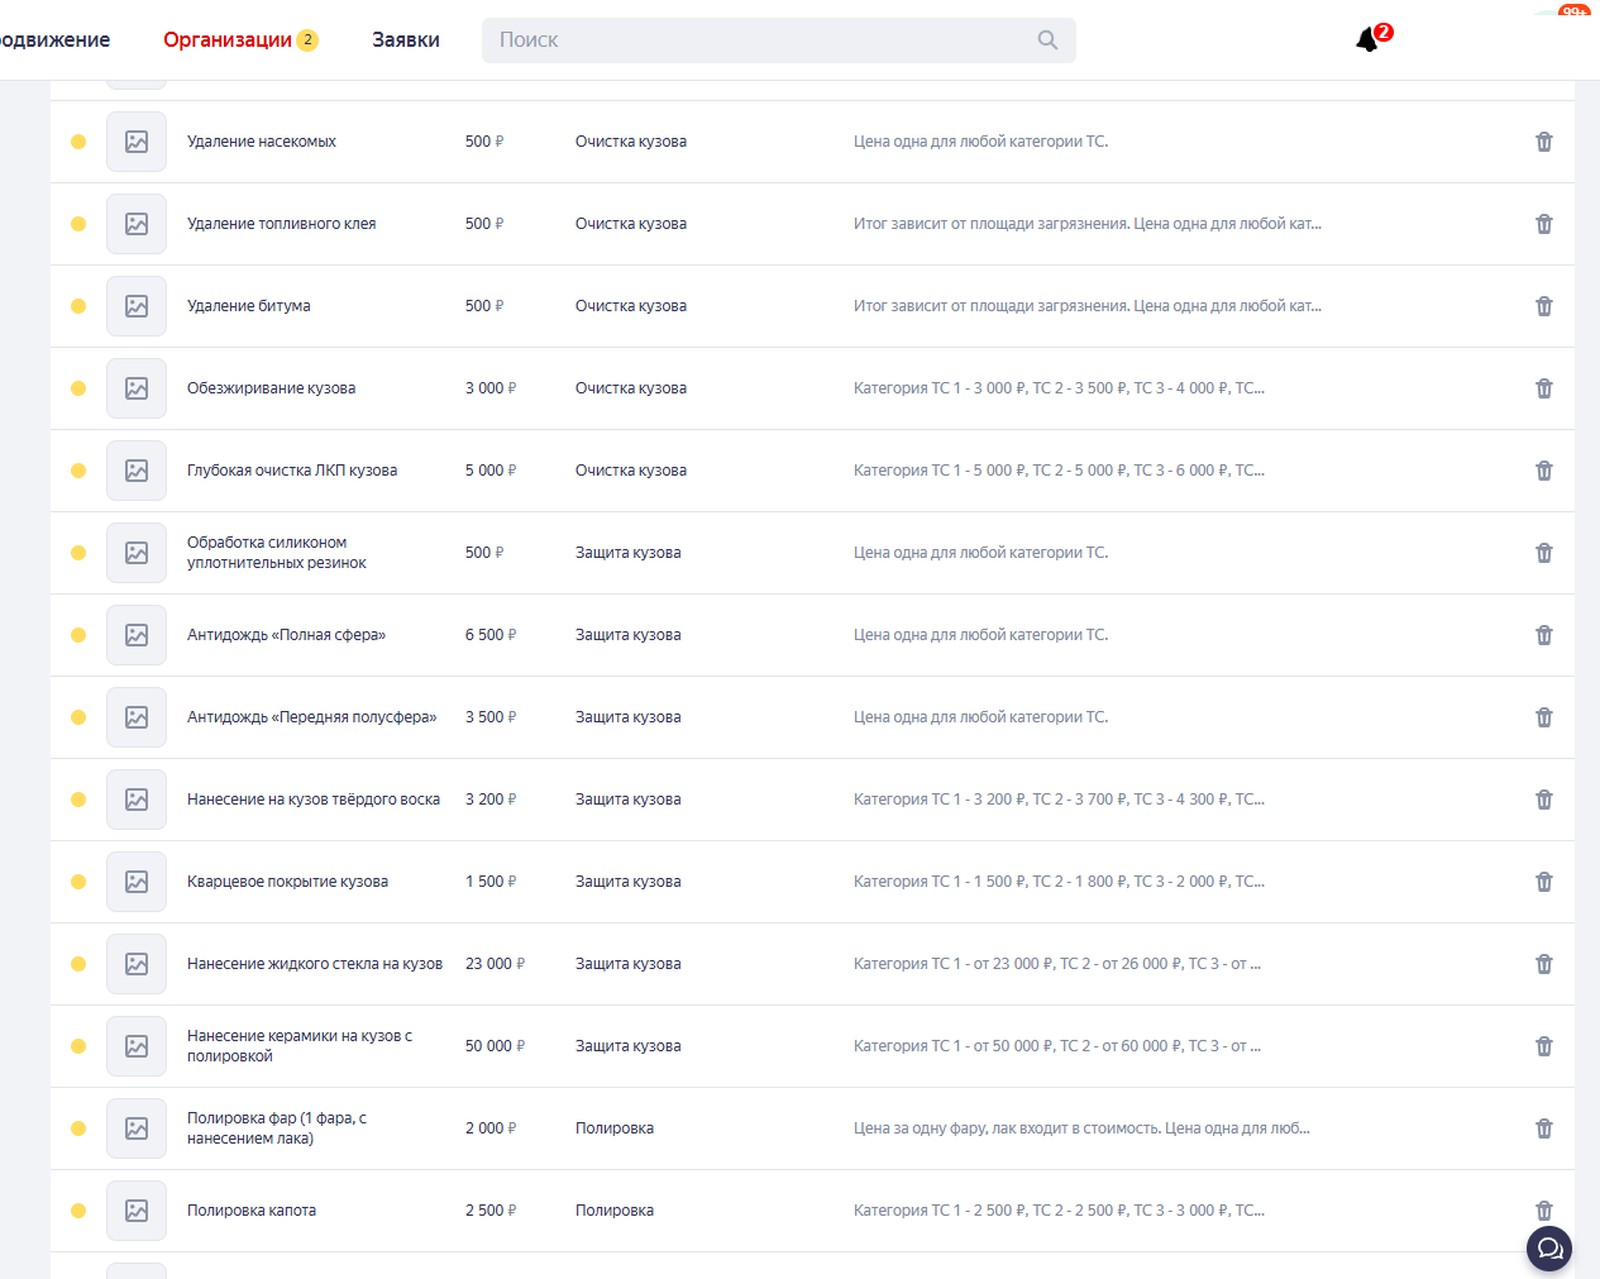The width and height of the screenshot is (1600, 1279).
Task: Toggle status dot of Глубокая очистка ЛКП
Action: pos(78,470)
